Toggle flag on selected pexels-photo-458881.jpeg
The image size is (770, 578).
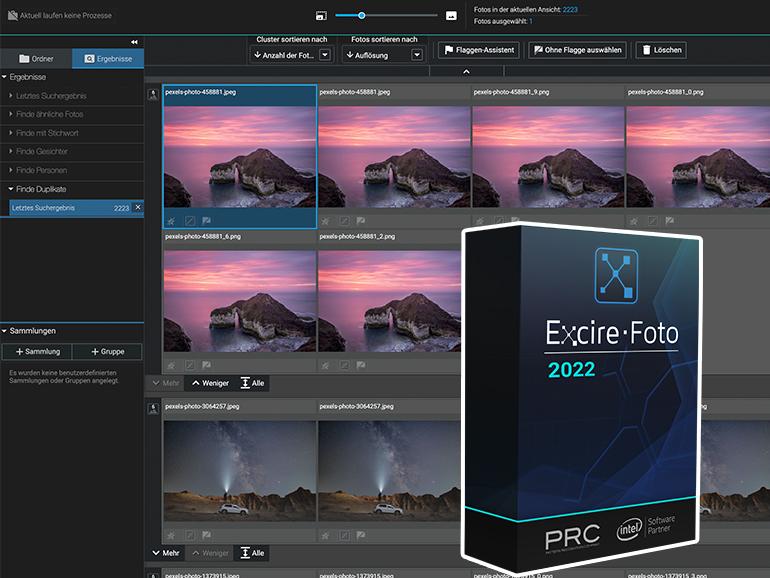[x=207, y=220]
